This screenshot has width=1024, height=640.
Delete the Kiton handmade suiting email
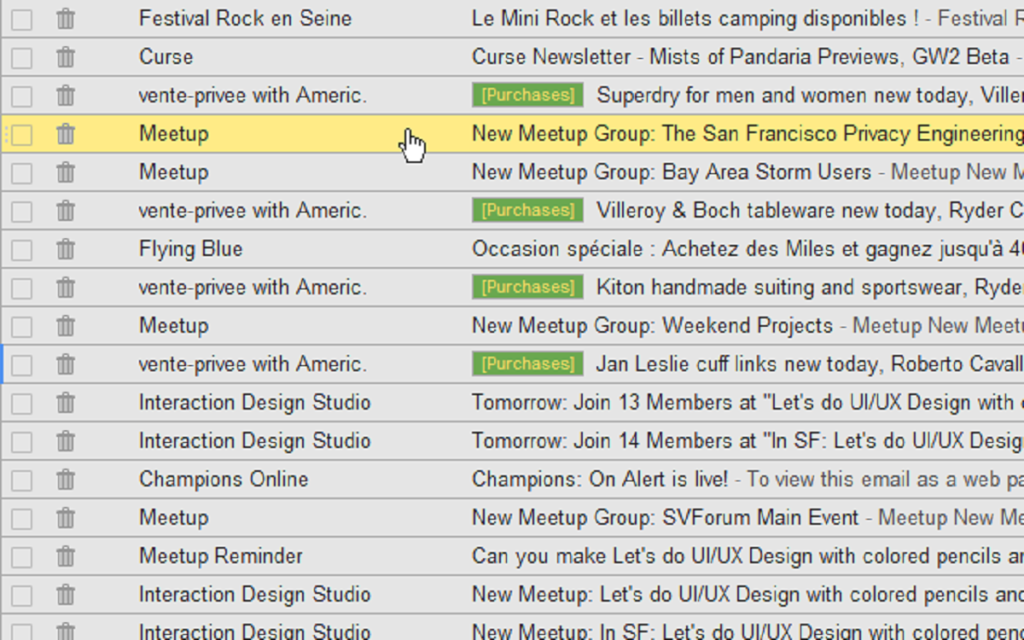(x=66, y=288)
